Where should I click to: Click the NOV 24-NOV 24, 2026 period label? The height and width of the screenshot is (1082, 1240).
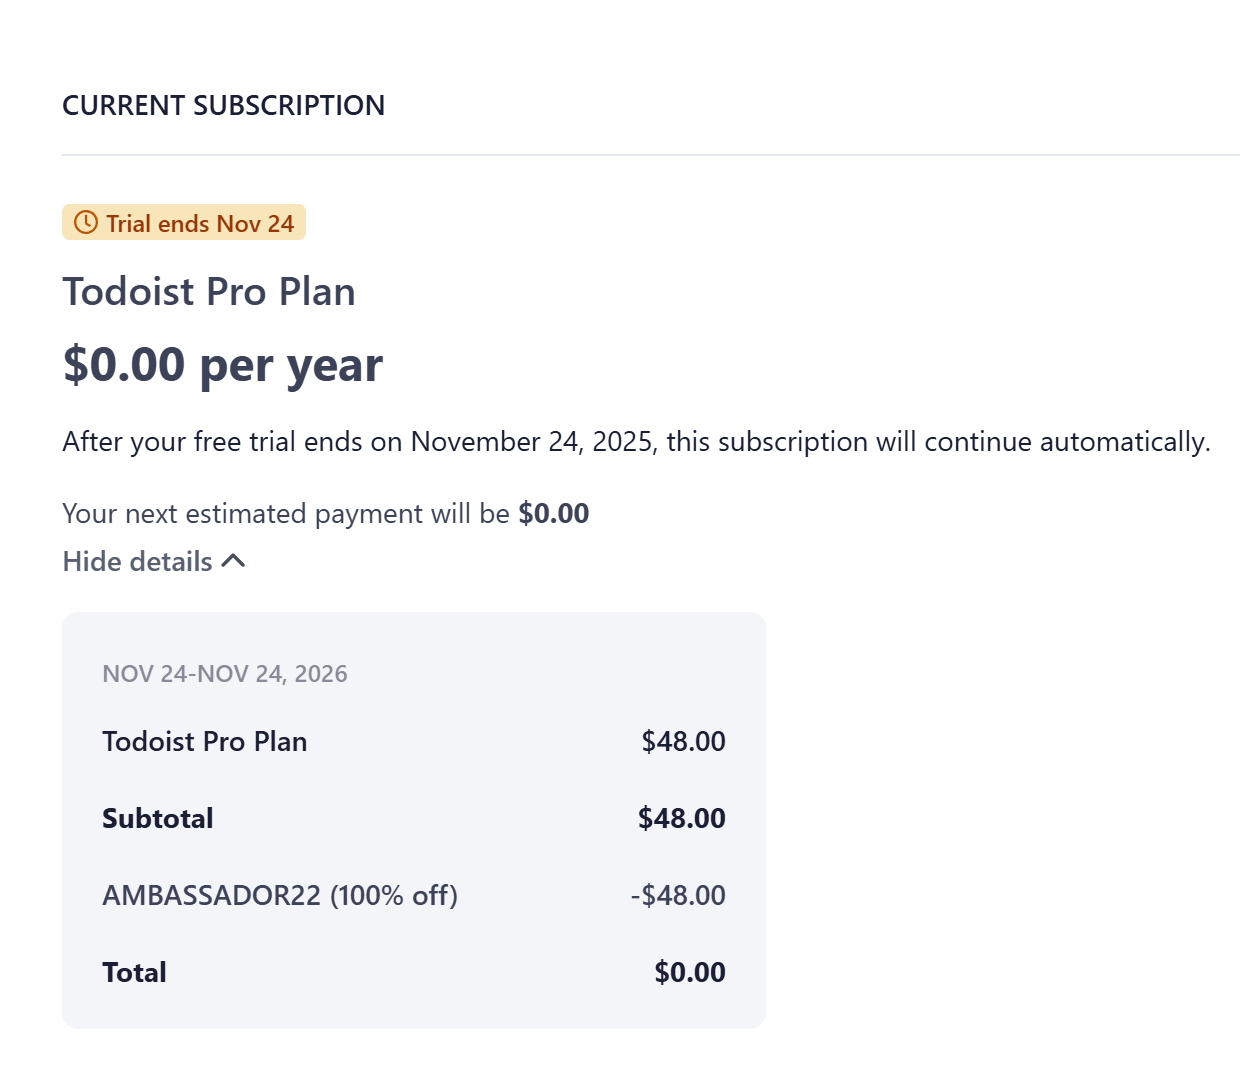click(225, 674)
